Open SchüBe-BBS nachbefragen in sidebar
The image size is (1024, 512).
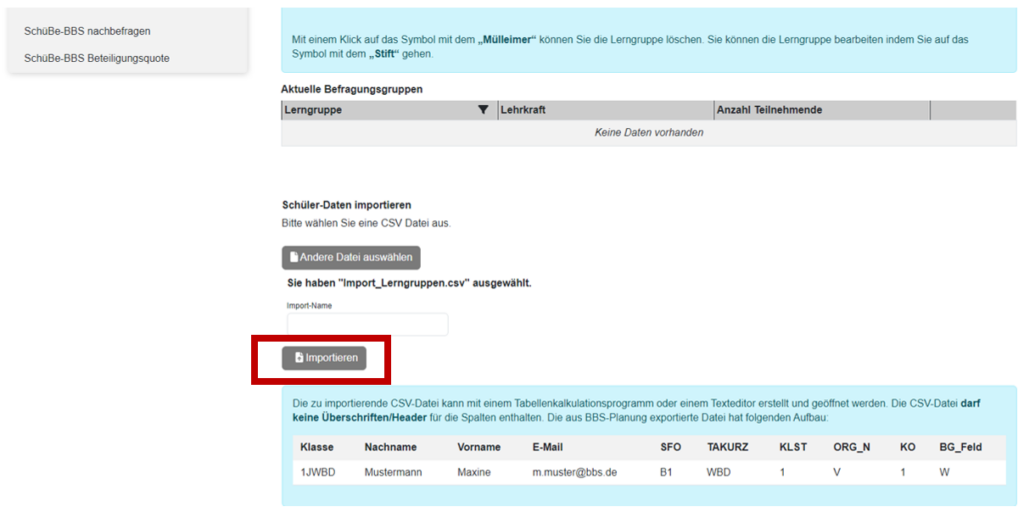point(87,31)
